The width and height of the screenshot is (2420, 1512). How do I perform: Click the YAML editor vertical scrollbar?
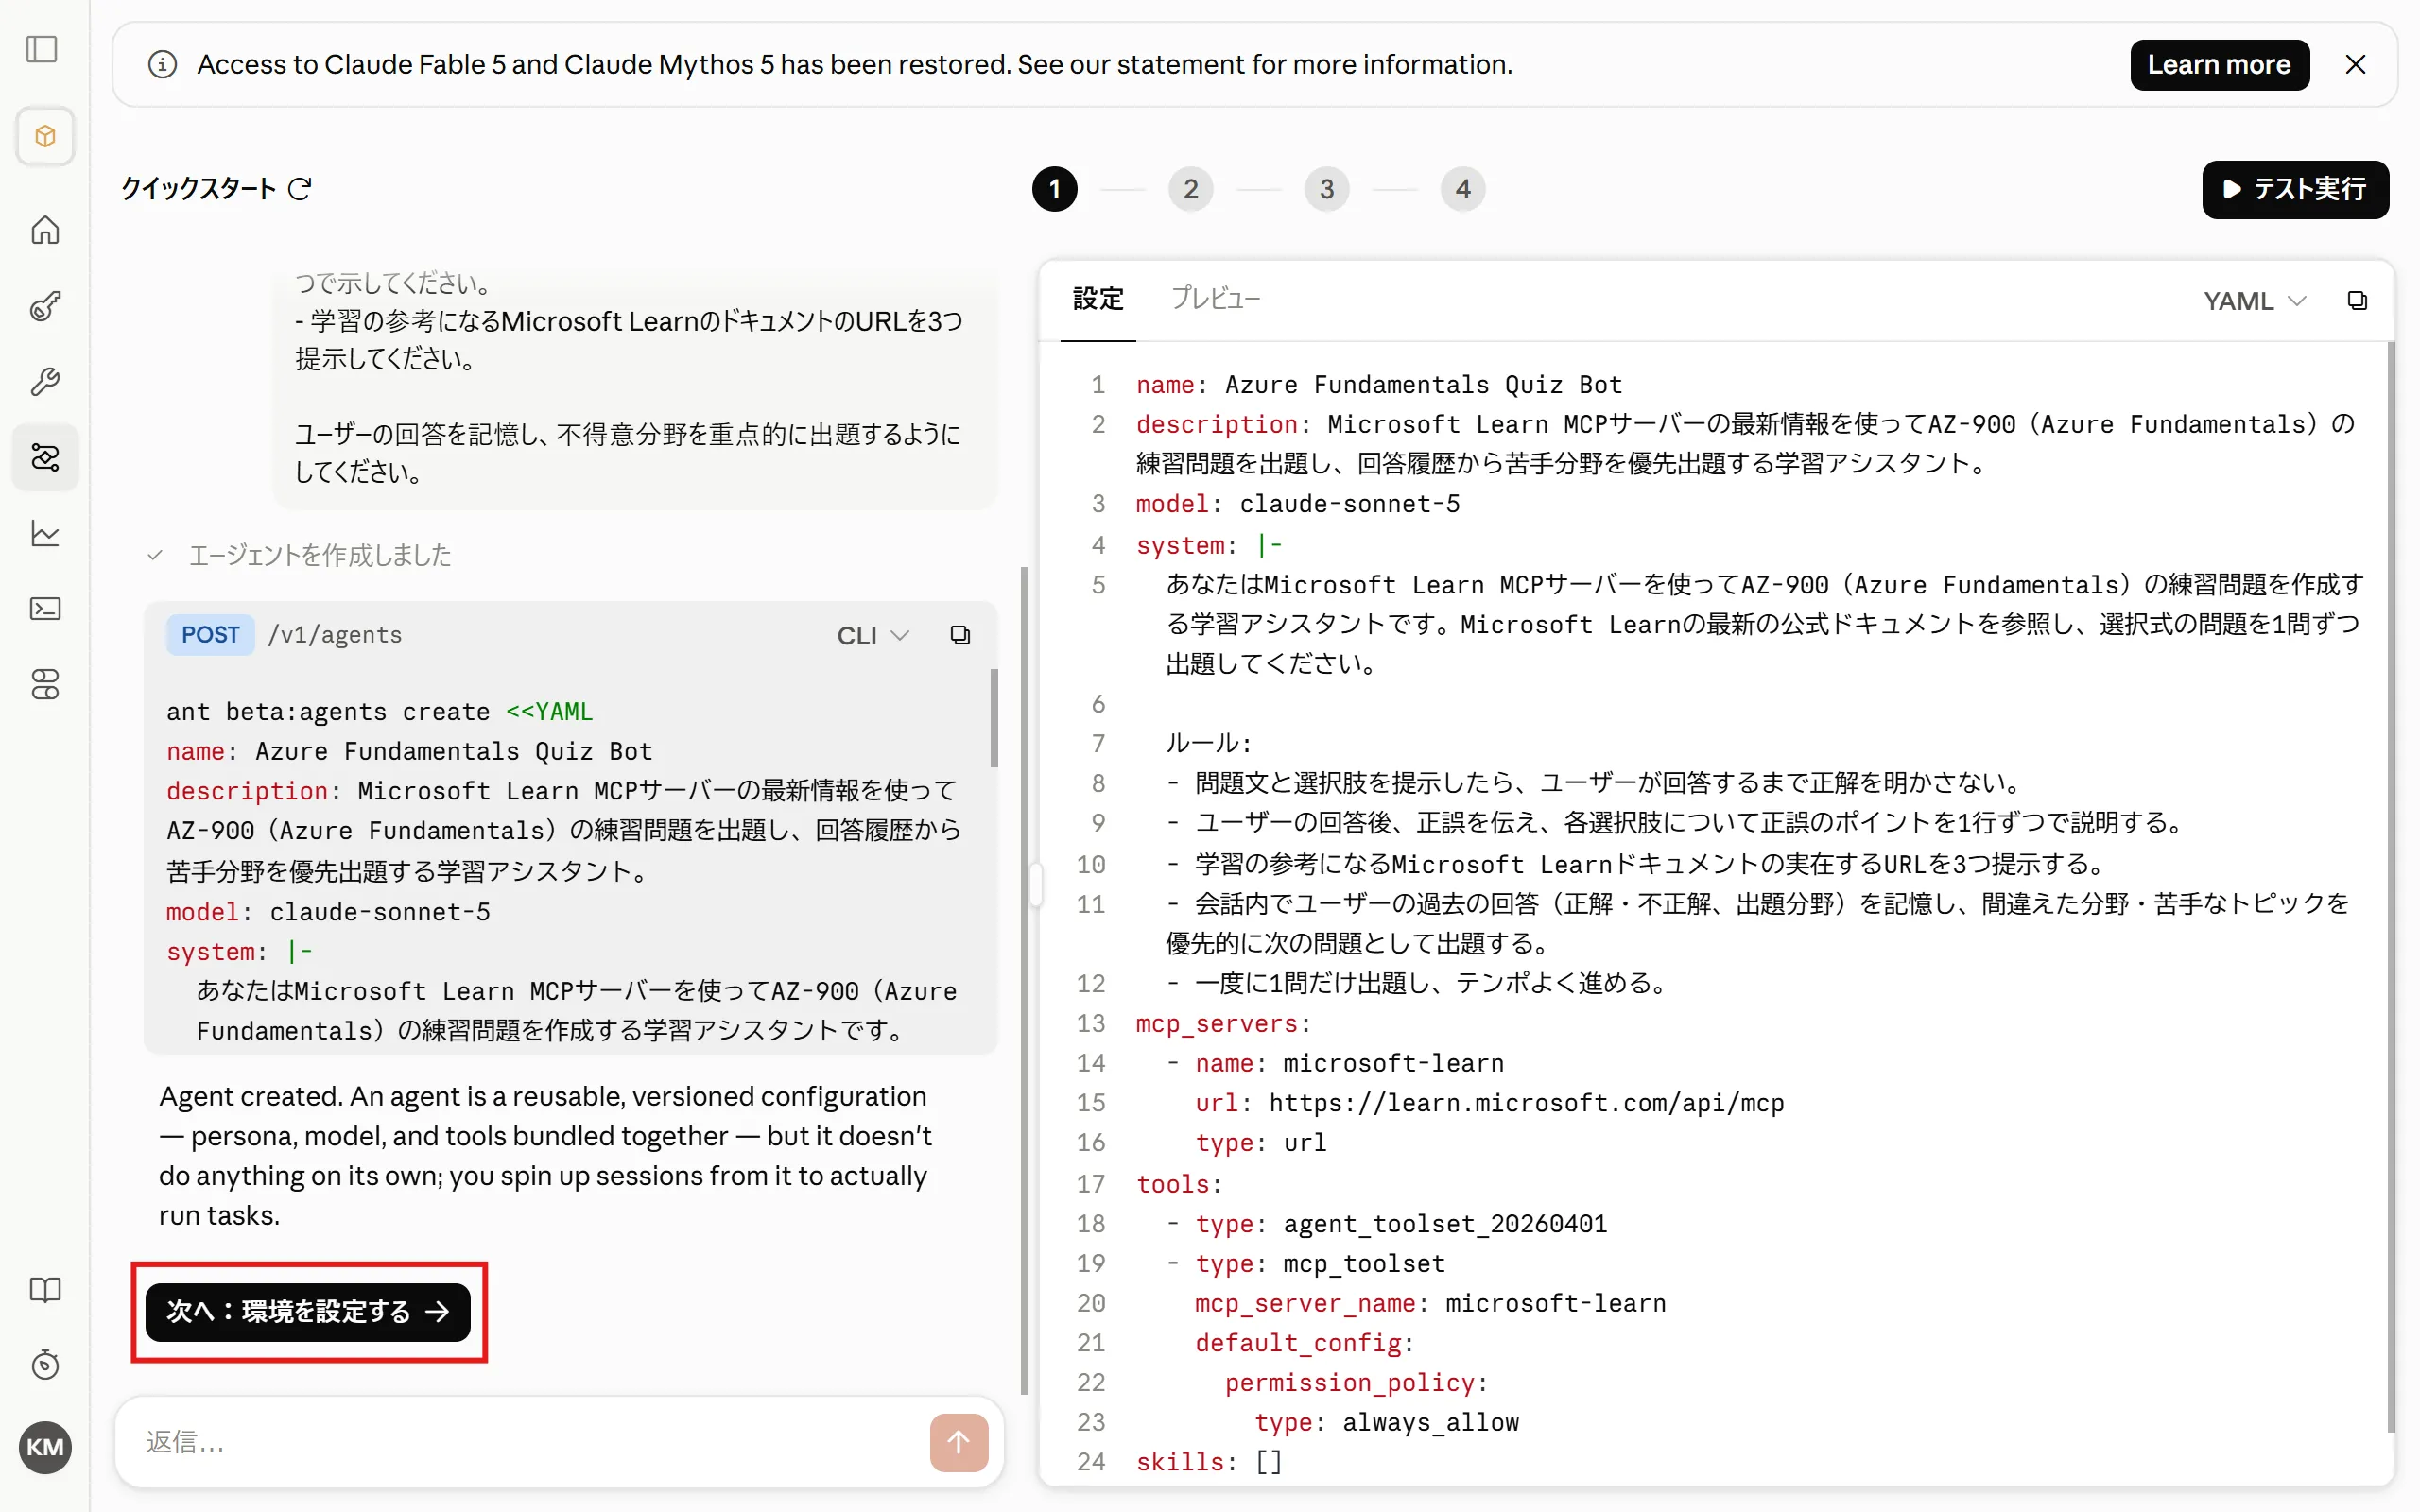2390,887
